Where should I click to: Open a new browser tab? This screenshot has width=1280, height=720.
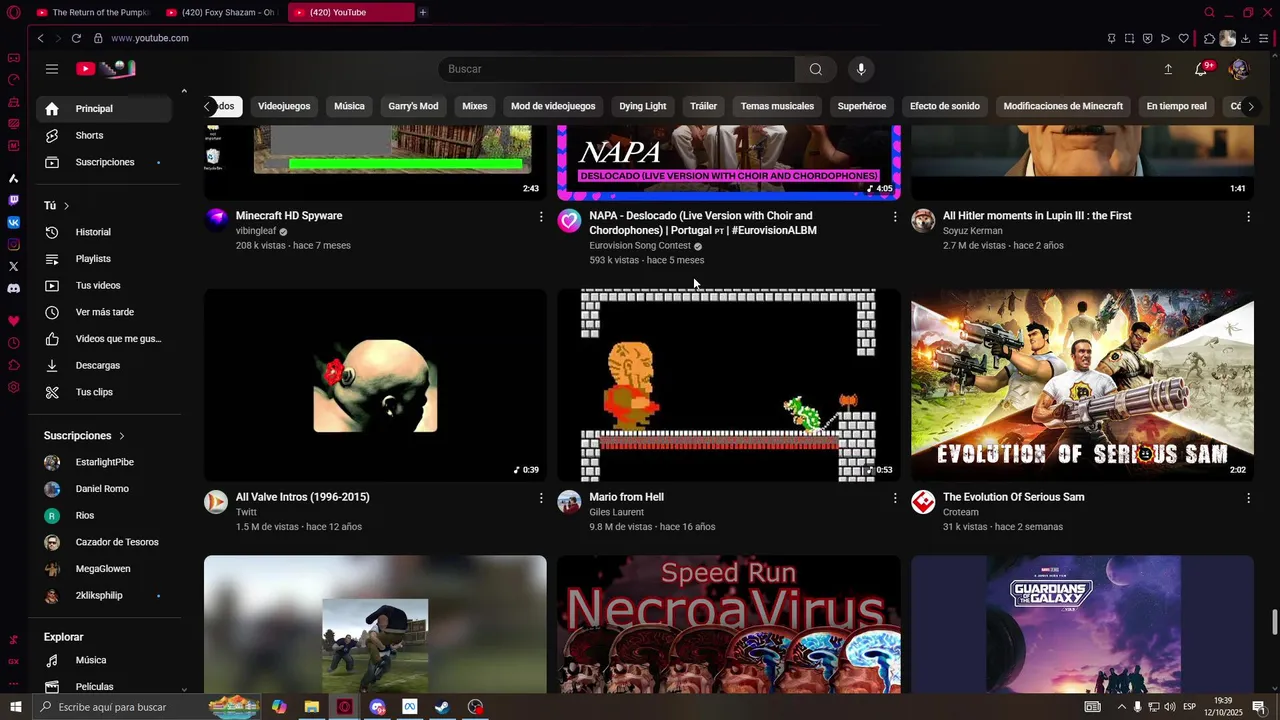[423, 12]
